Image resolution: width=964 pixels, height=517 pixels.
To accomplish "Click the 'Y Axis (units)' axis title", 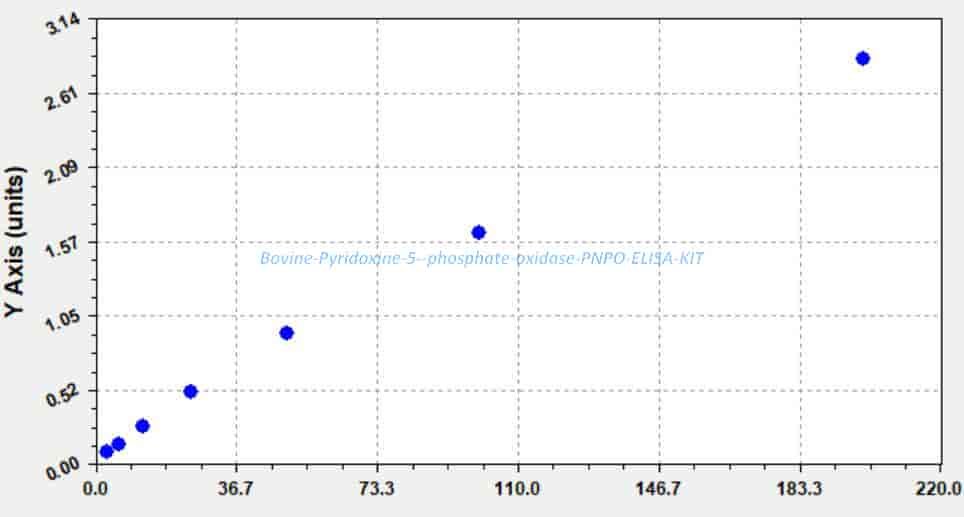I will tap(14, 242).
